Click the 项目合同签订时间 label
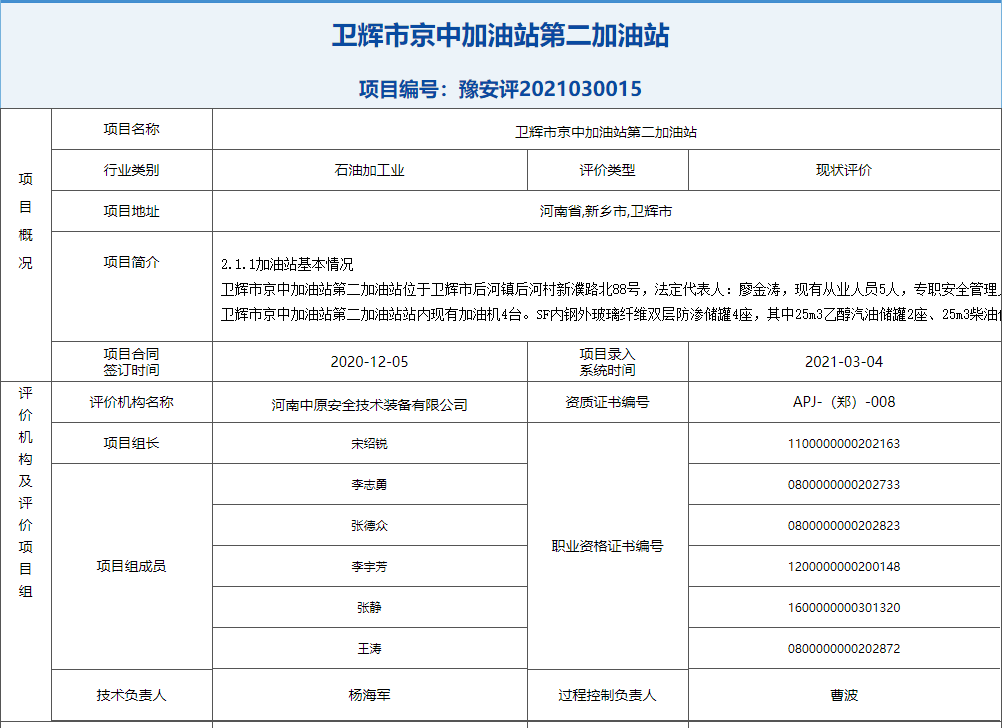1002x728 pixels. pos(132,362)
